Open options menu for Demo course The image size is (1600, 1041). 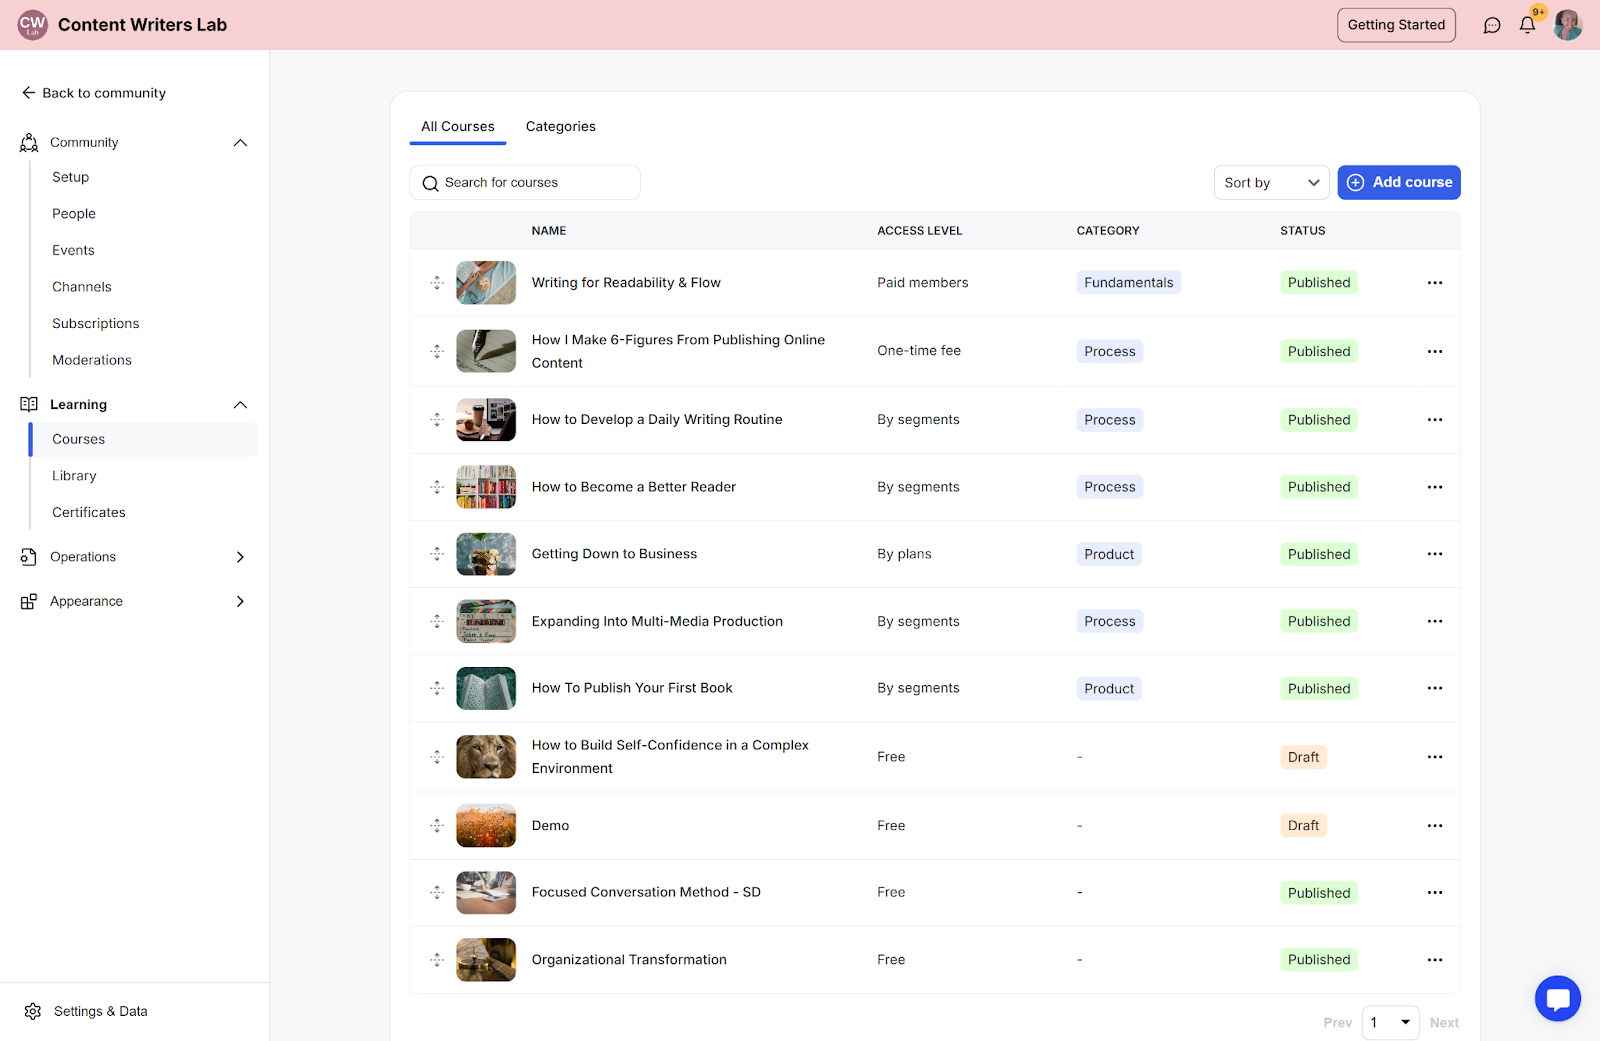[x=1434, y=826]
